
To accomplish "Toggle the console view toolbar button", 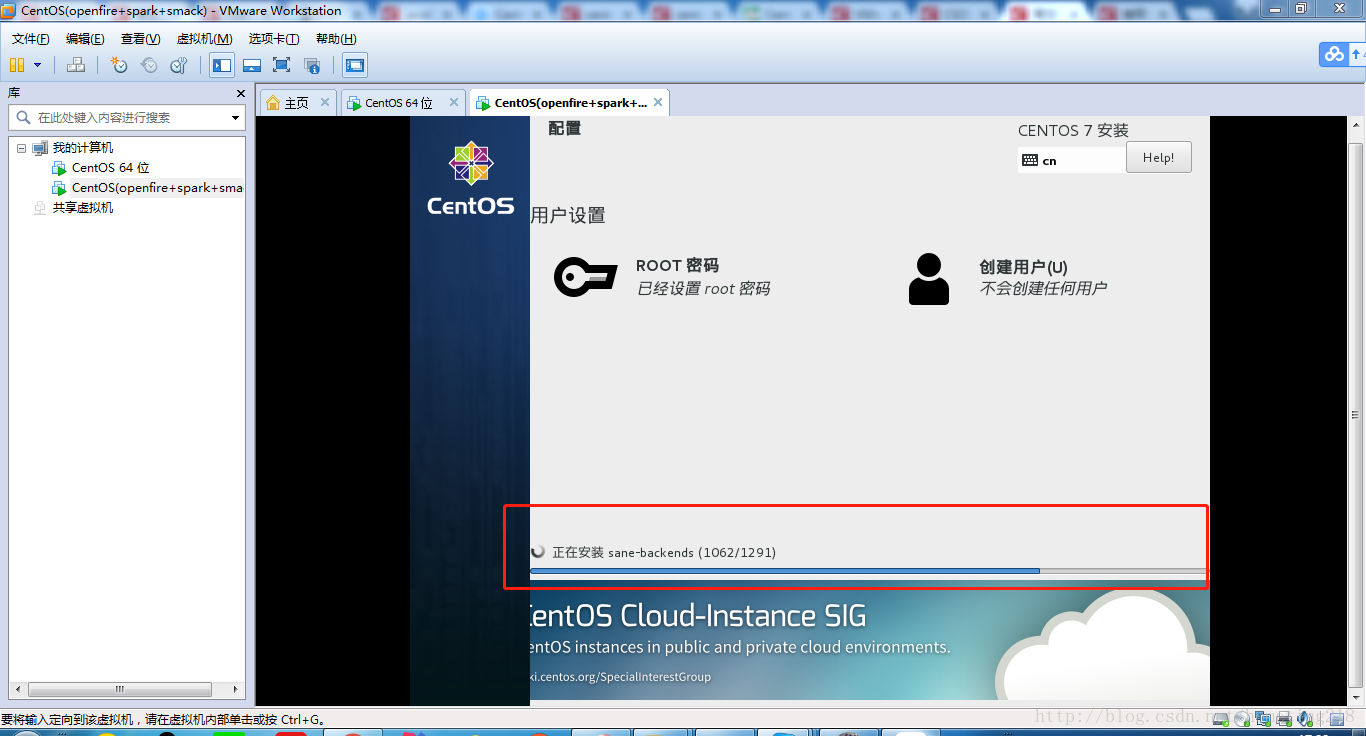I will click(x=354, y=66).
